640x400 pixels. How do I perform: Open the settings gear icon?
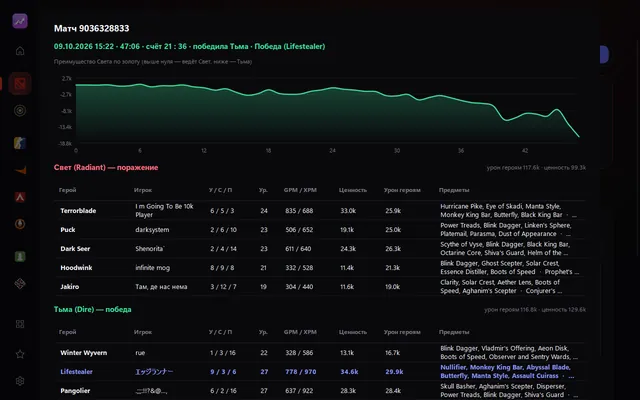coord(20,381)
